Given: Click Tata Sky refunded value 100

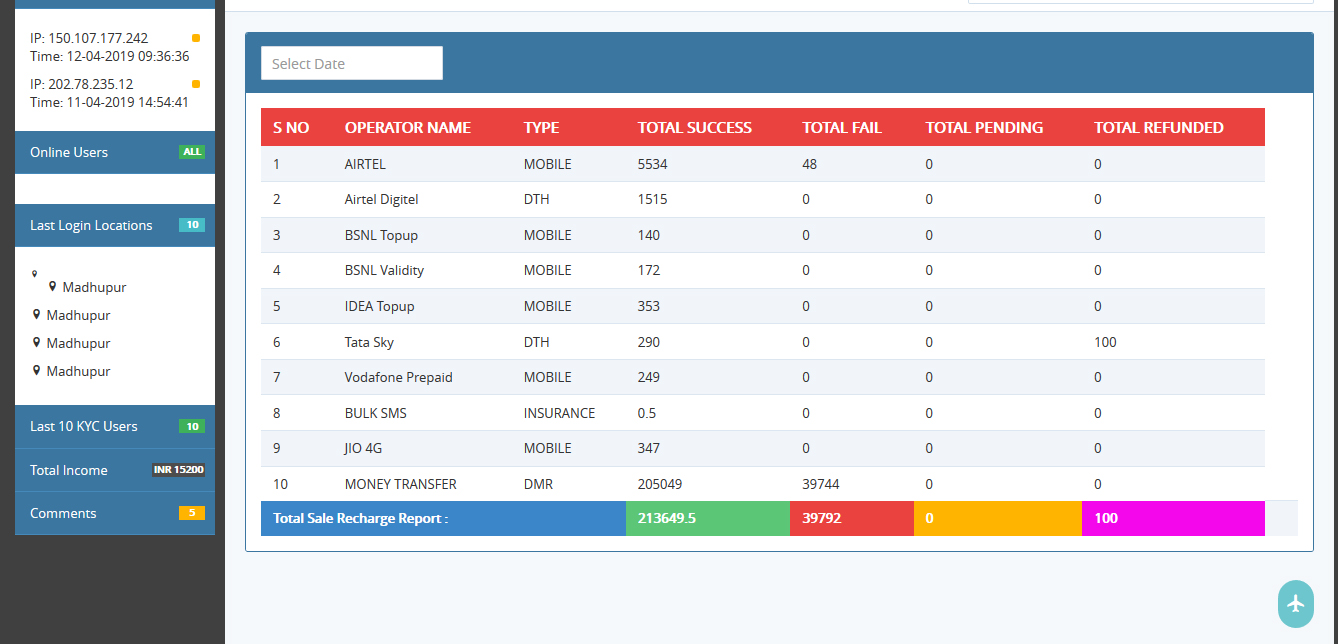Looking at the screenshot, I should tap(1105, 342).
